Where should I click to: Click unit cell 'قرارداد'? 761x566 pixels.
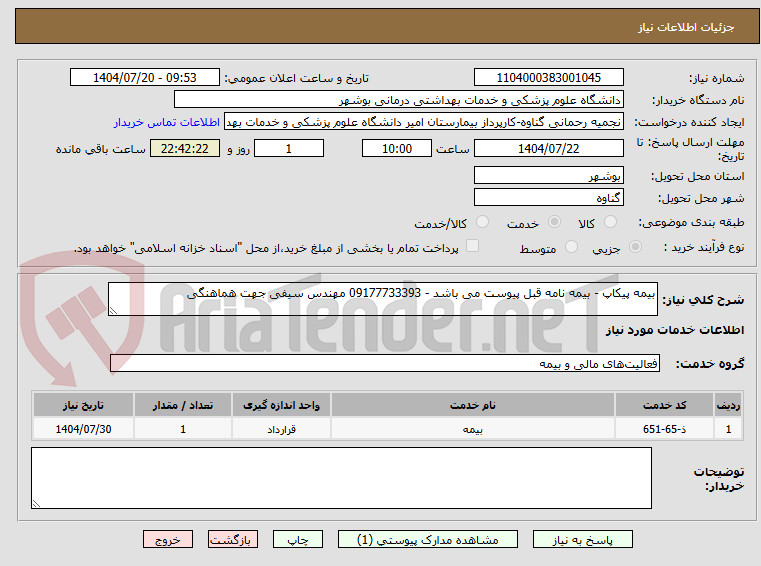[x=281, y=429]
